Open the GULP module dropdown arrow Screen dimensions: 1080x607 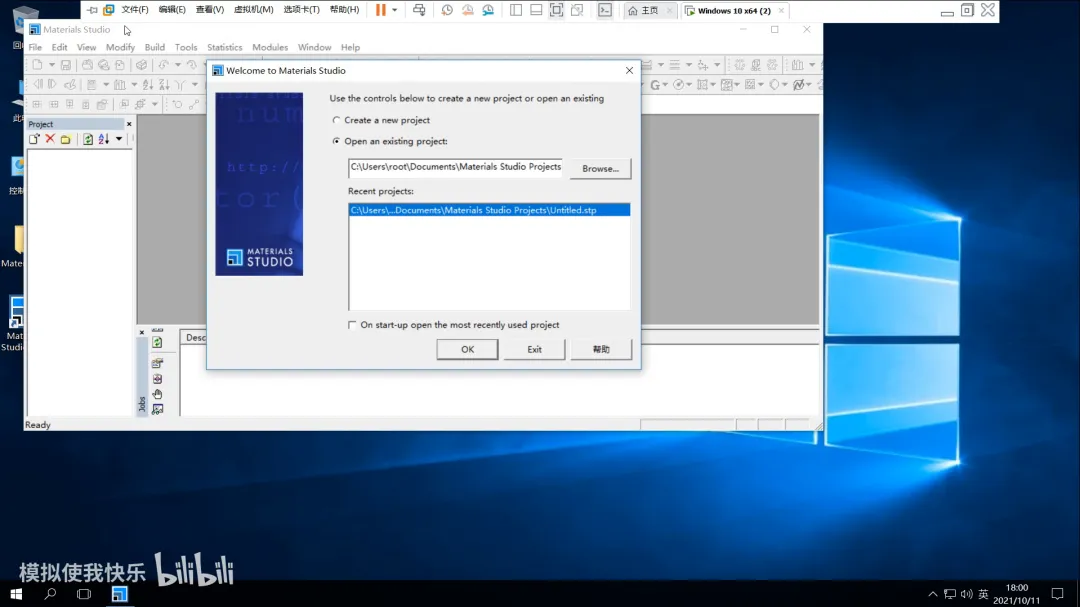[x=665, y=85]
